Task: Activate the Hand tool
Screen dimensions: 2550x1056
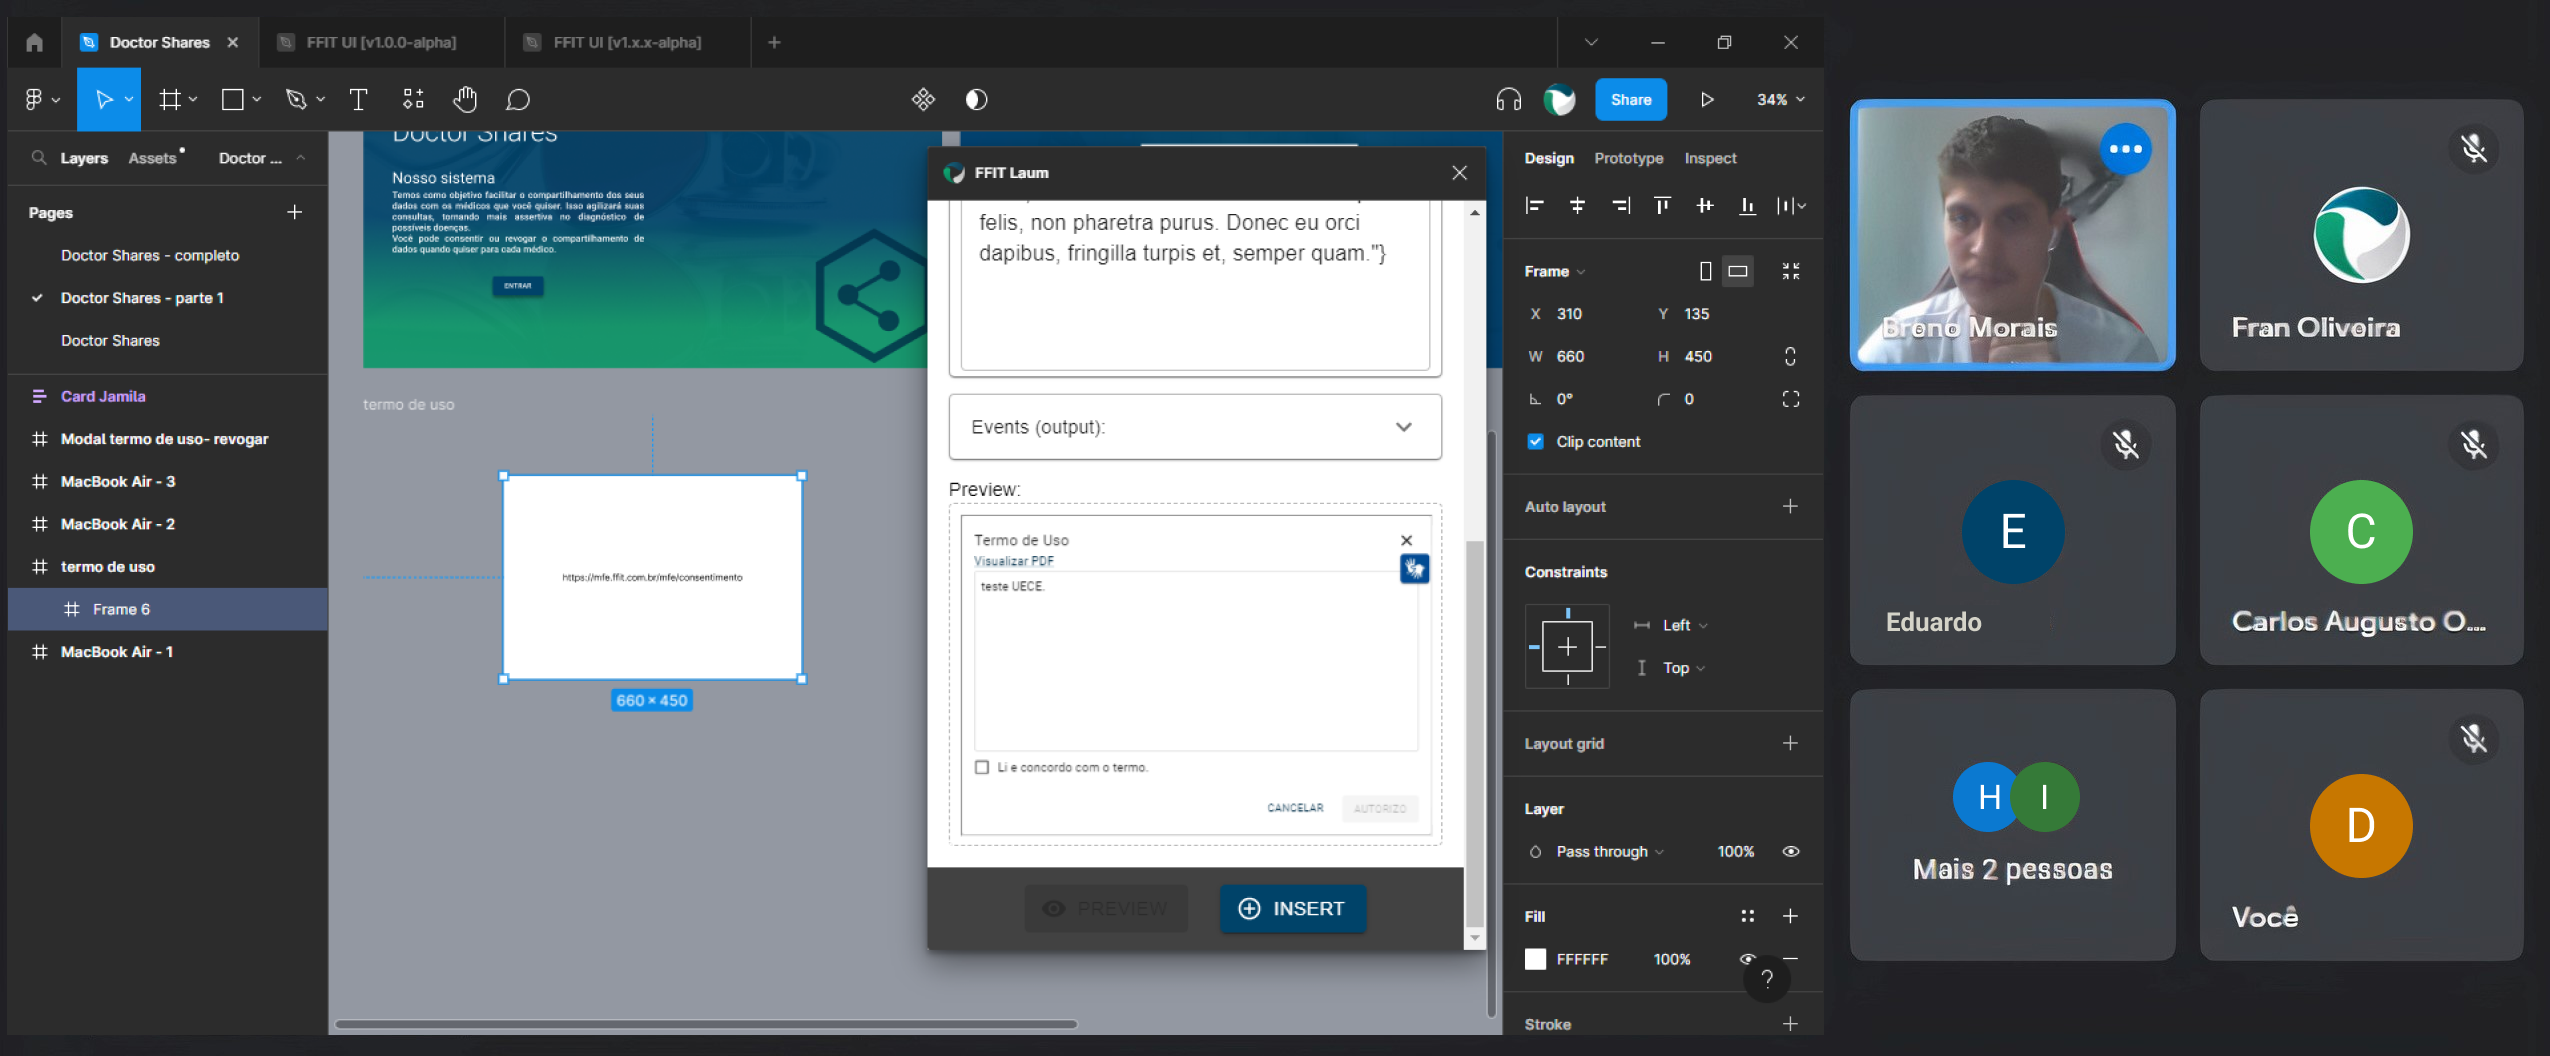Action: coord(465,99)
